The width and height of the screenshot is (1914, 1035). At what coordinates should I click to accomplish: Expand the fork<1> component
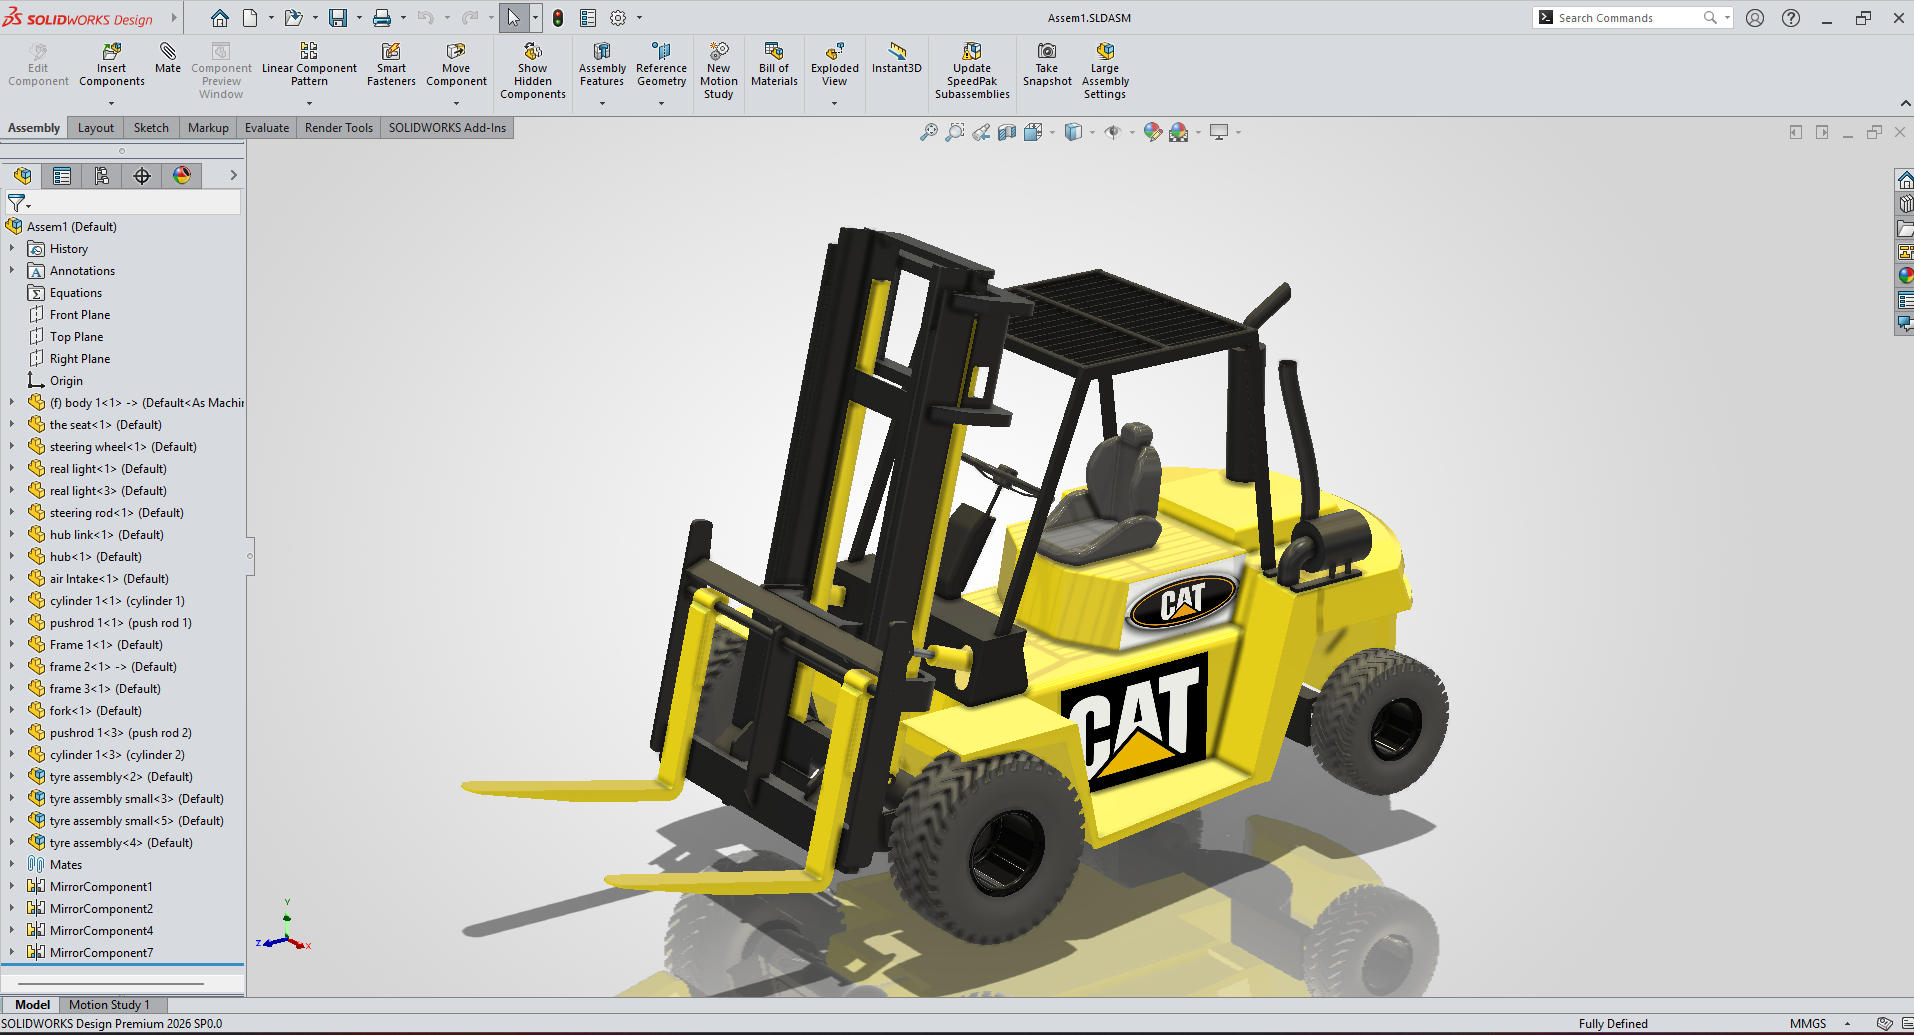(12, 711)
